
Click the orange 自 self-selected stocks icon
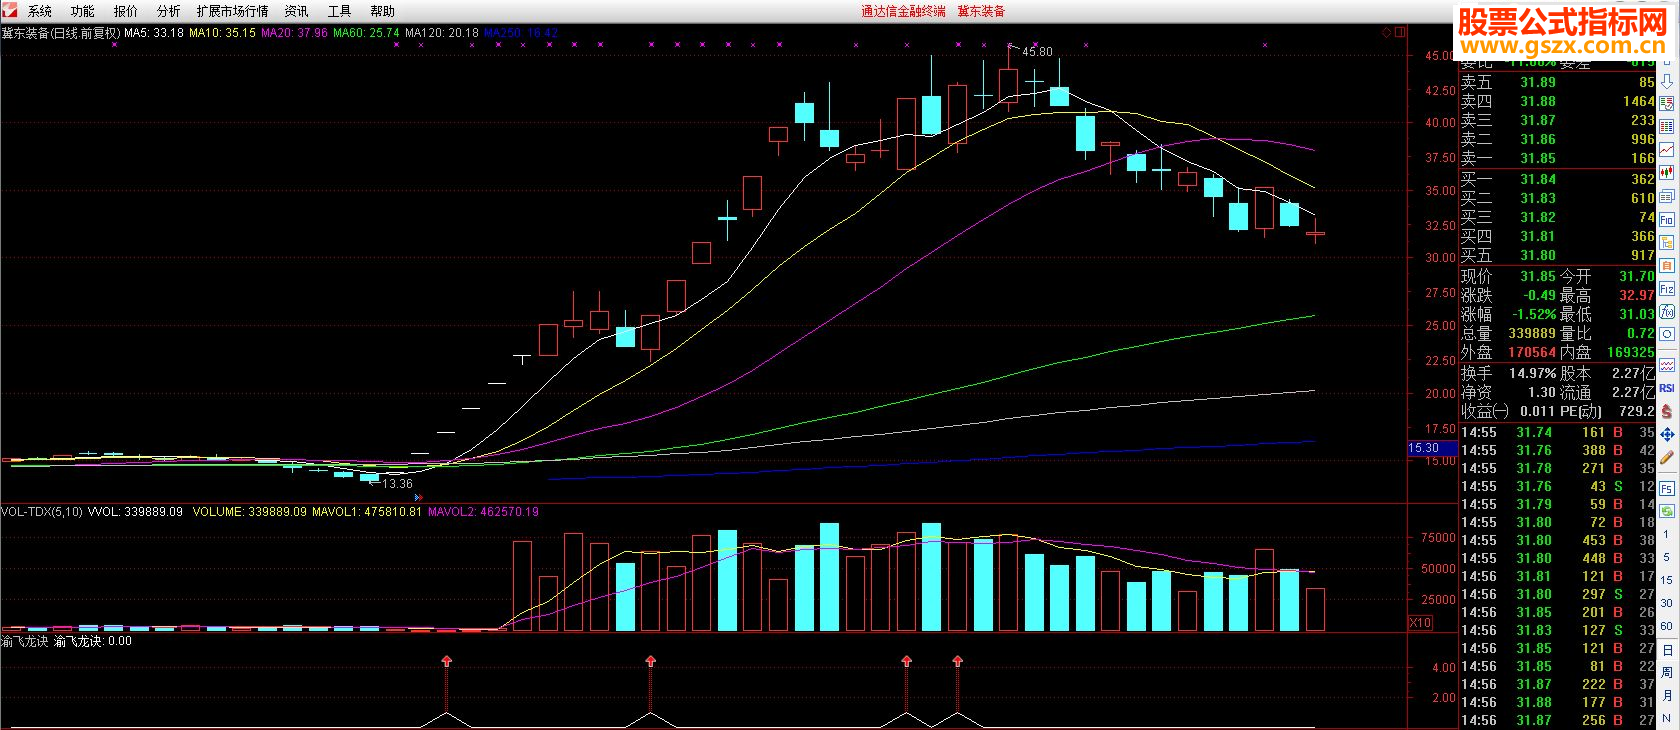[x=1667, y=266]
